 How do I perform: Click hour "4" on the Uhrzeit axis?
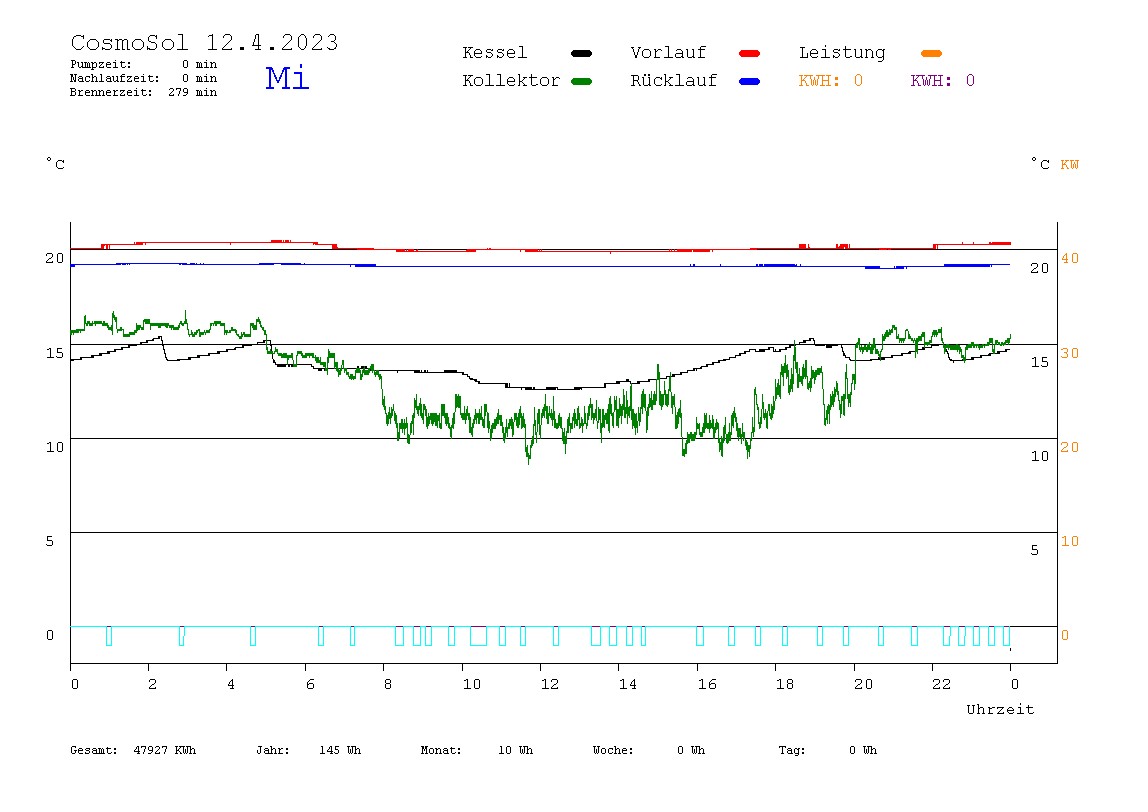pyautogui.click(x=231, y=685)
